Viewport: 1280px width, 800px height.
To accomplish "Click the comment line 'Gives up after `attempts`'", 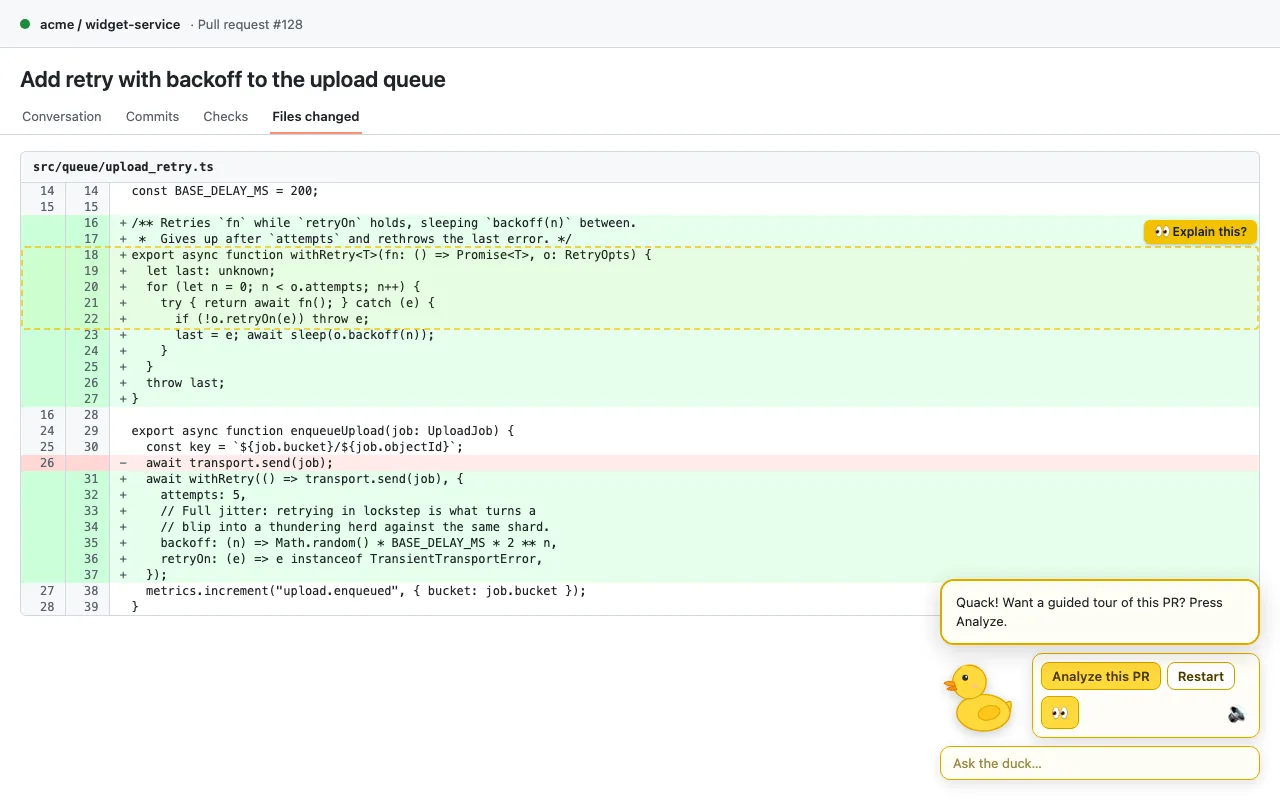I will click(639, 239).
